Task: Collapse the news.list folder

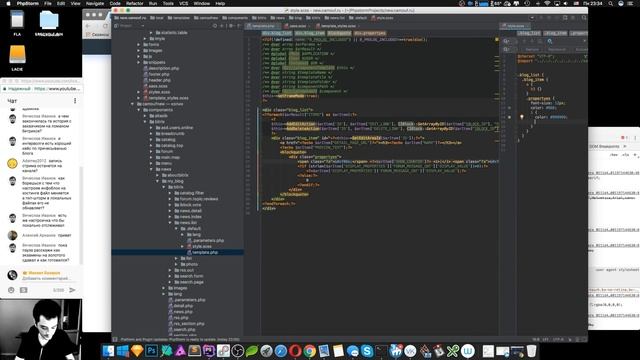Action: click(170, 222)
